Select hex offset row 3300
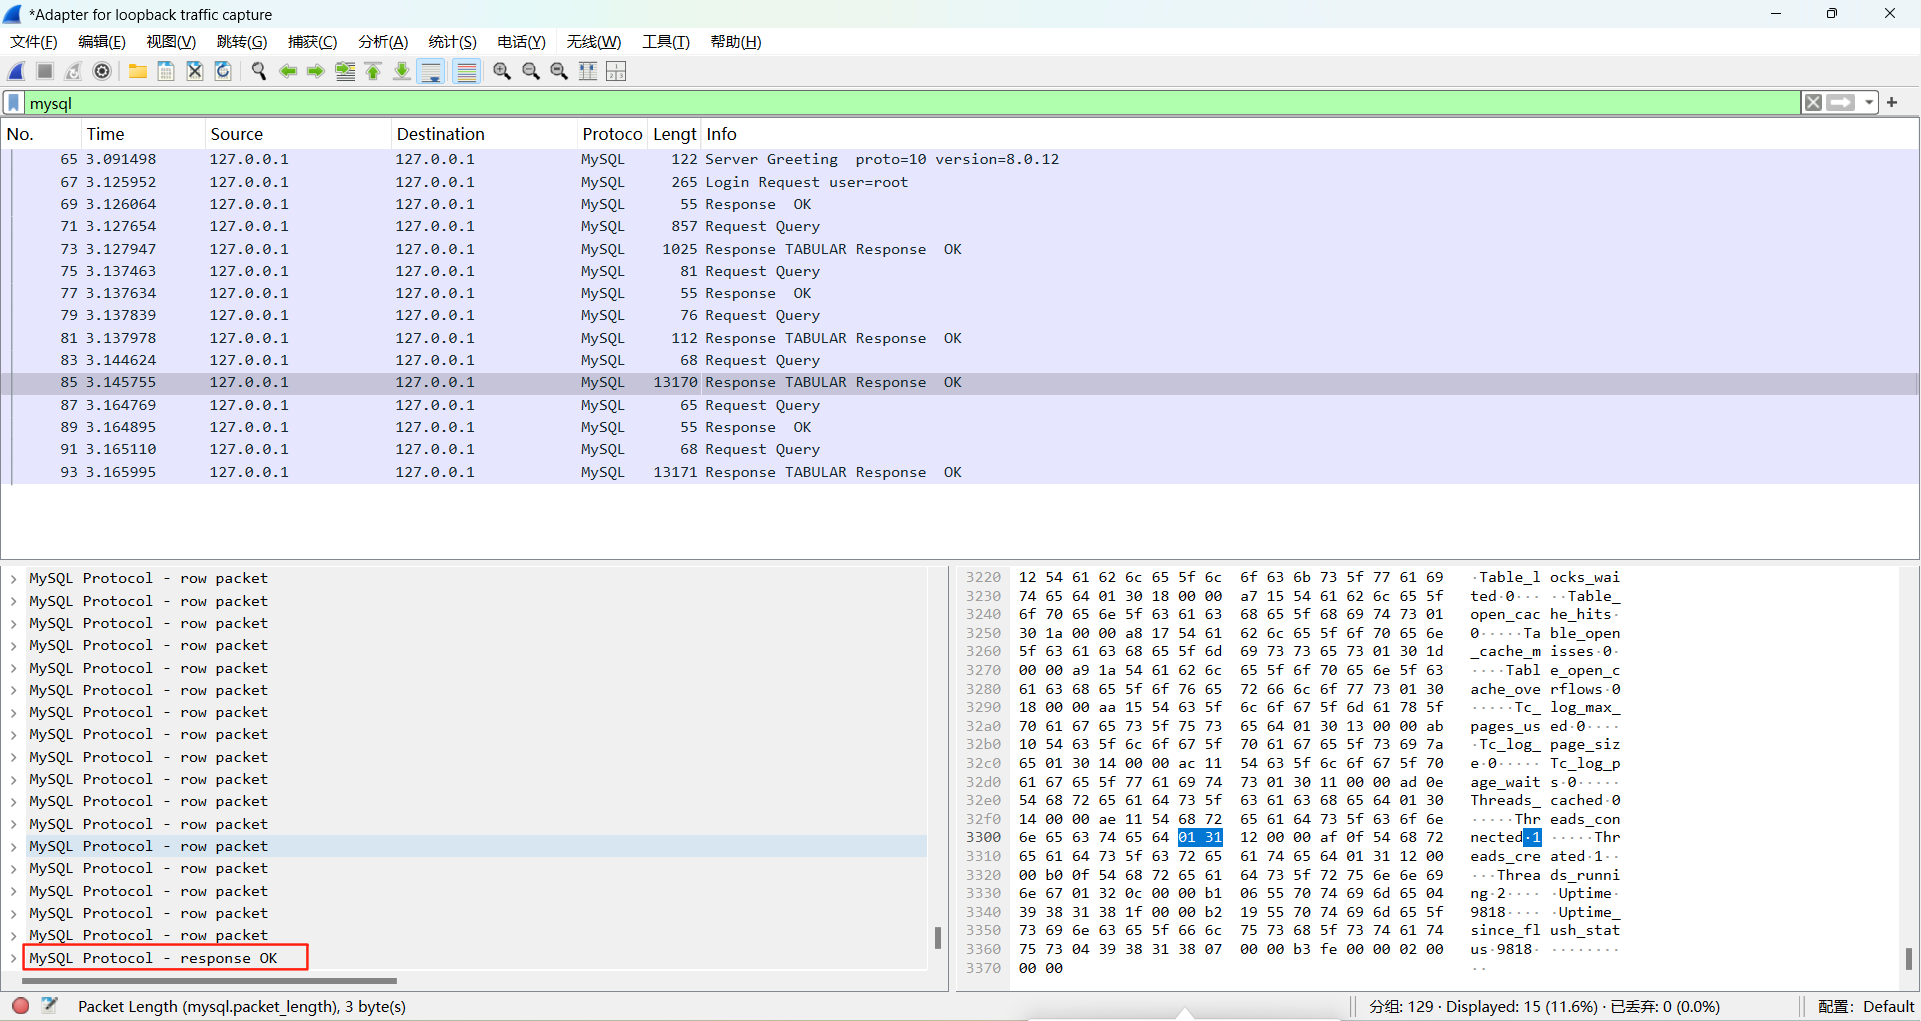Screen dimensions: 1921x1021 pos(983,838)
